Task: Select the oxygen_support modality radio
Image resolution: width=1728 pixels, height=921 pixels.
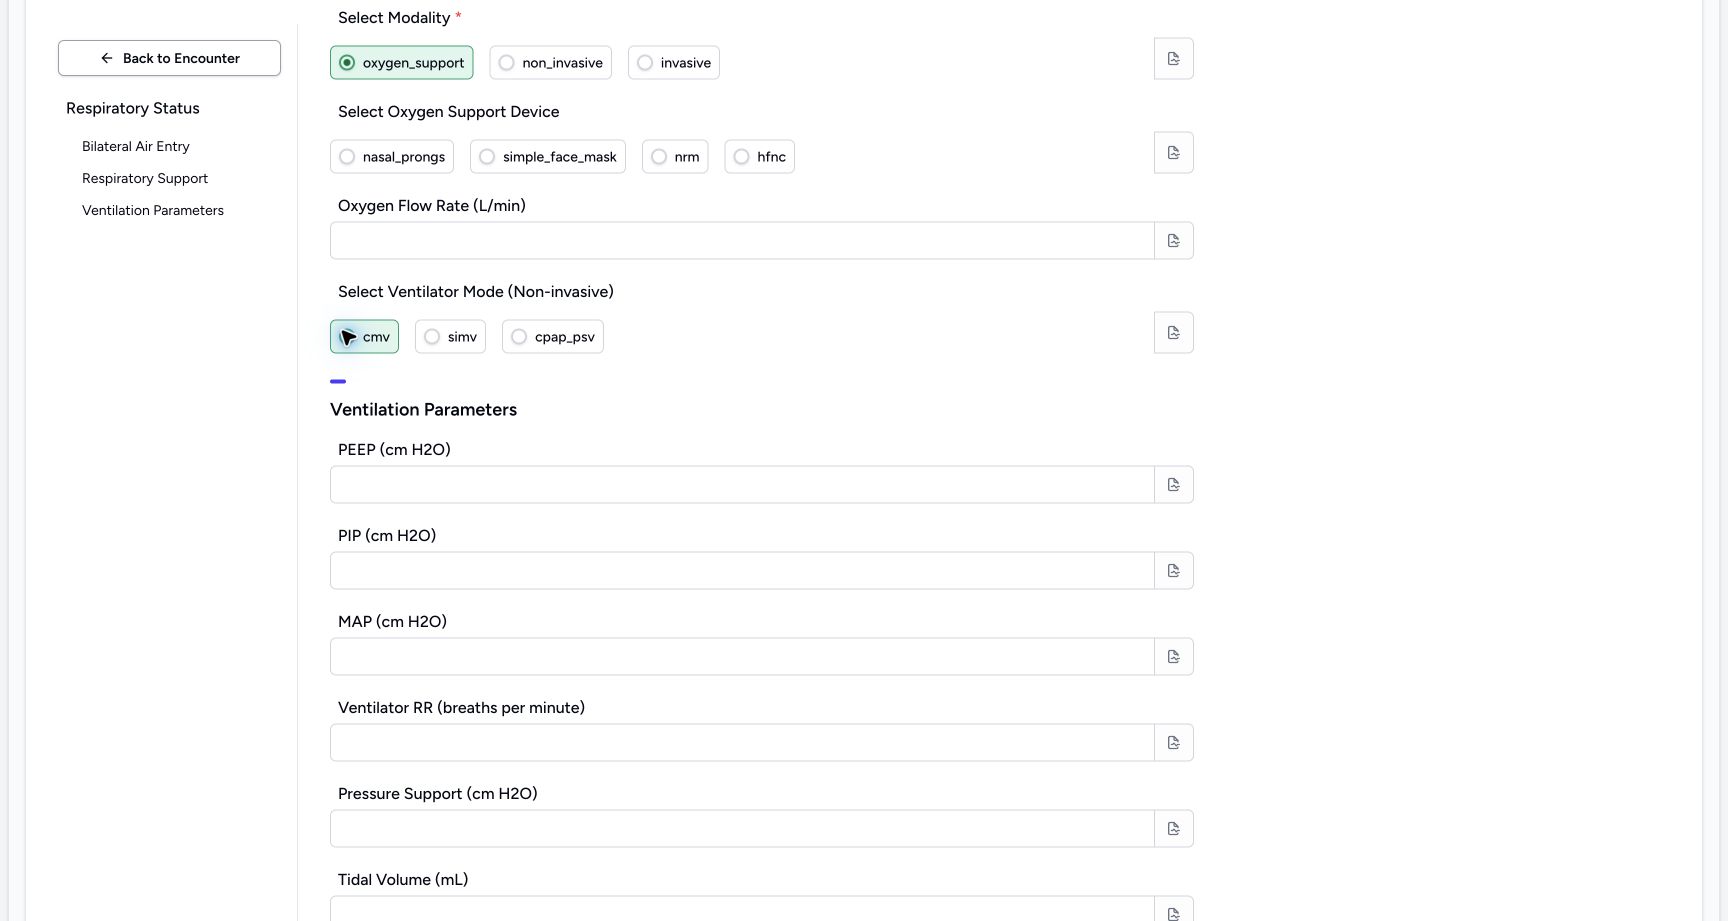Action: [402, 63]
